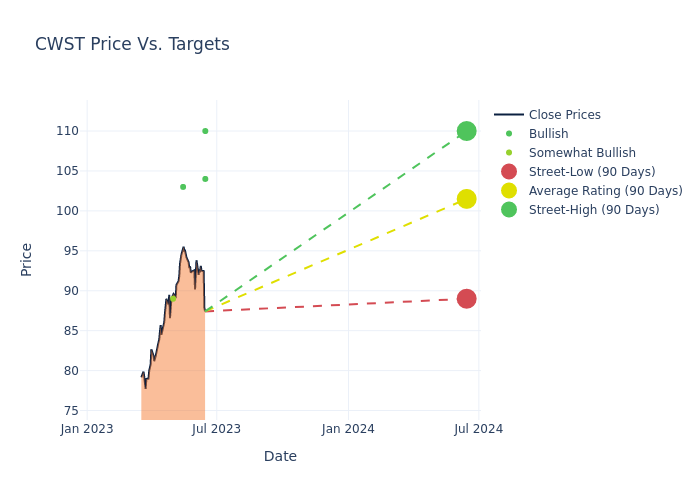Click the large green Street-High chart marker

tap(466, 131)
